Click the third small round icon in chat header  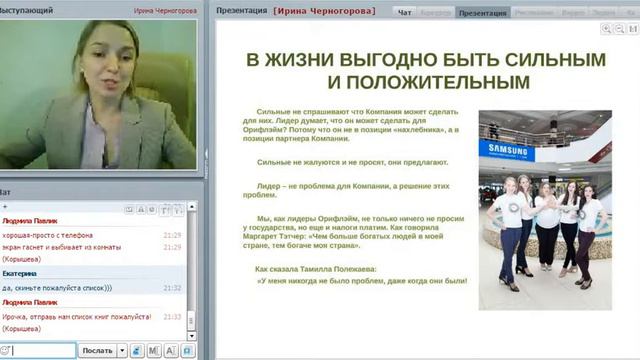point(152,209)
